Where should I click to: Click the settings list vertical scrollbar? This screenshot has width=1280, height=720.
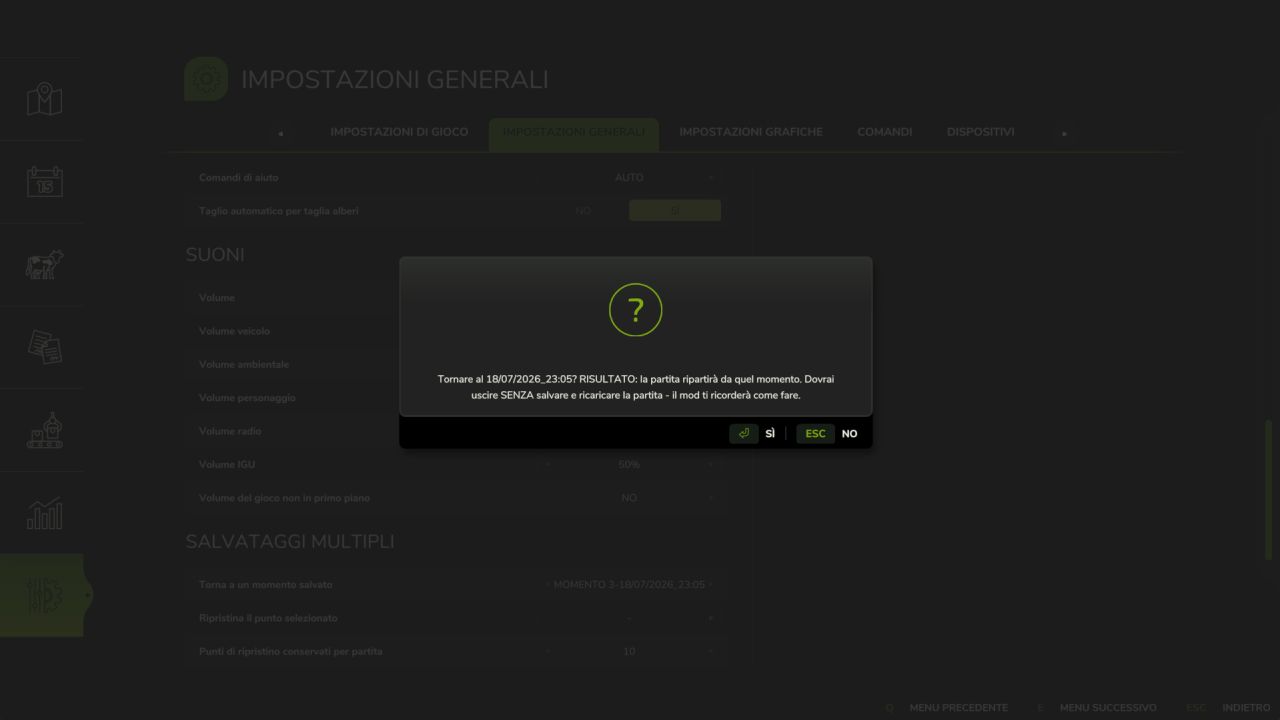[x=1269, y=490]
